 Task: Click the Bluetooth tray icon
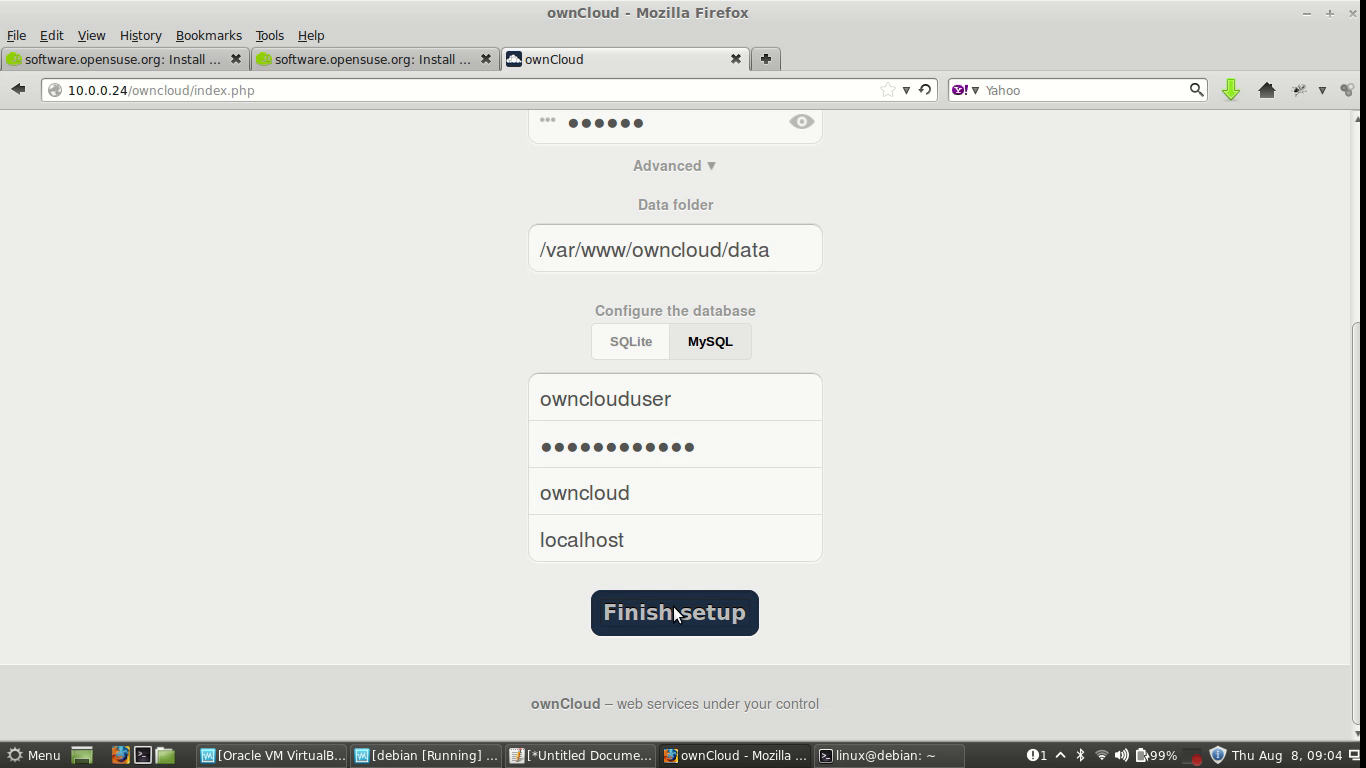pos(1080,756)
